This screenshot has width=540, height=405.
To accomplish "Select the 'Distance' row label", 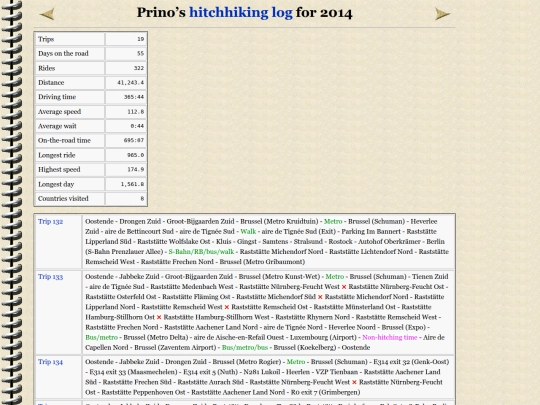I will 51,83.
